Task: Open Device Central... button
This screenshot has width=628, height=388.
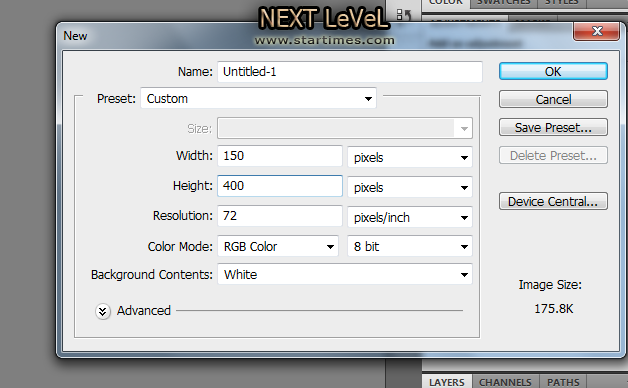Action: pos(553,201)
